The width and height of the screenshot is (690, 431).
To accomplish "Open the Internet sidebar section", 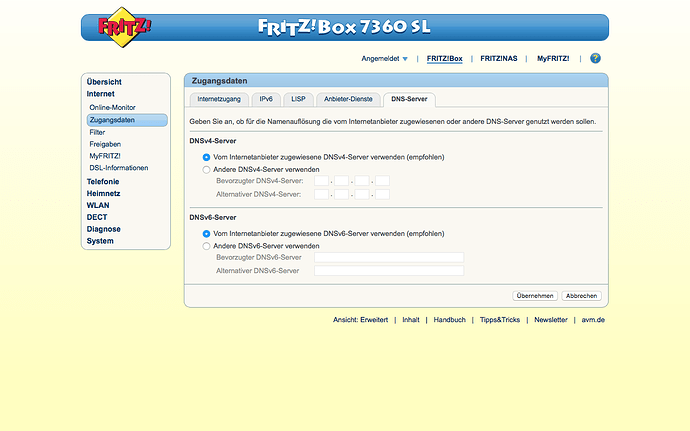I will coord(100,94).
